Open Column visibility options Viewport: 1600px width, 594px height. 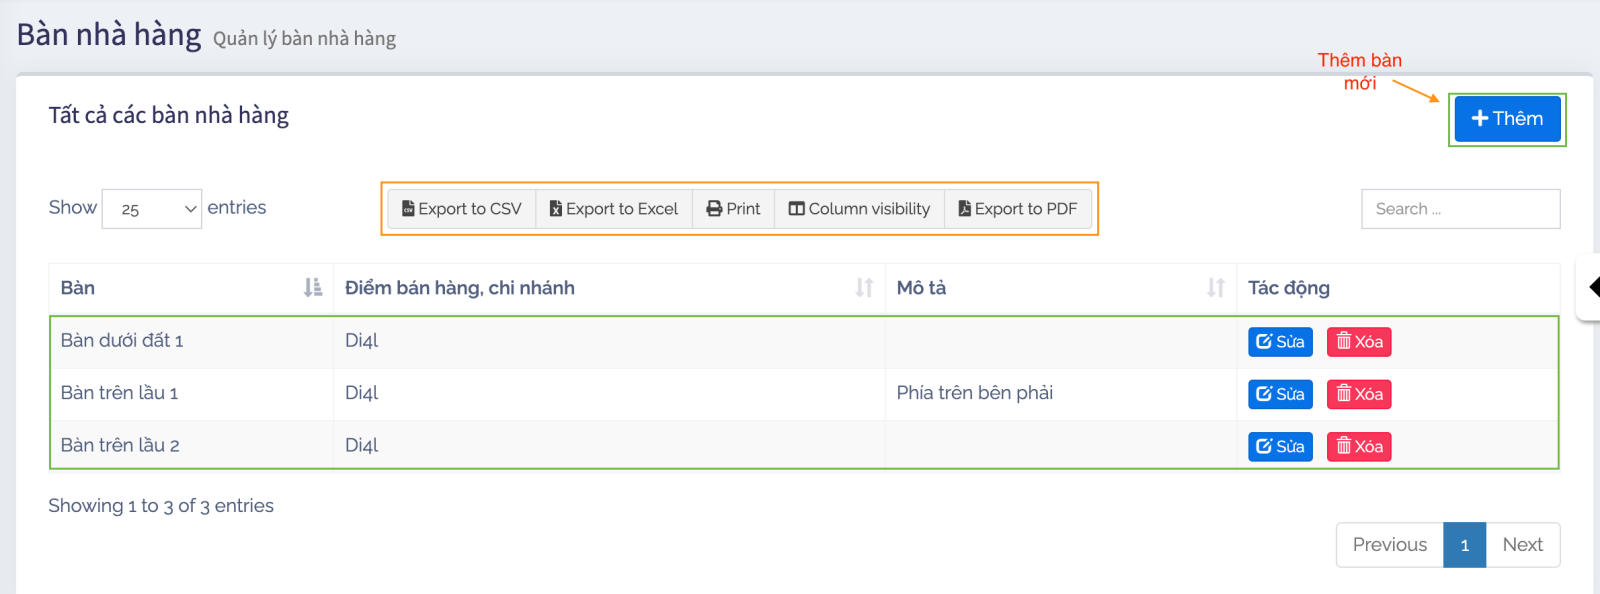(x=859, y=209)
